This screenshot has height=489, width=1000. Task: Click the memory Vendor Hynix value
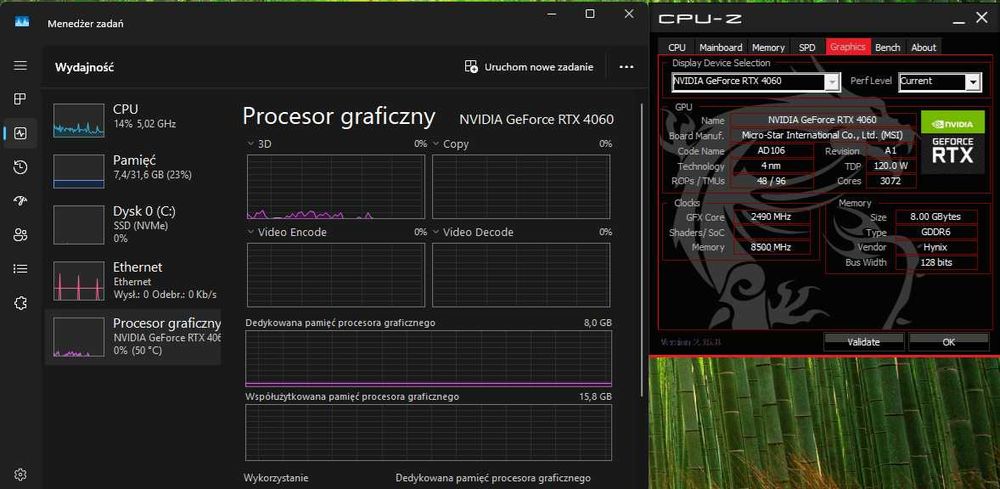click(935, 247)
